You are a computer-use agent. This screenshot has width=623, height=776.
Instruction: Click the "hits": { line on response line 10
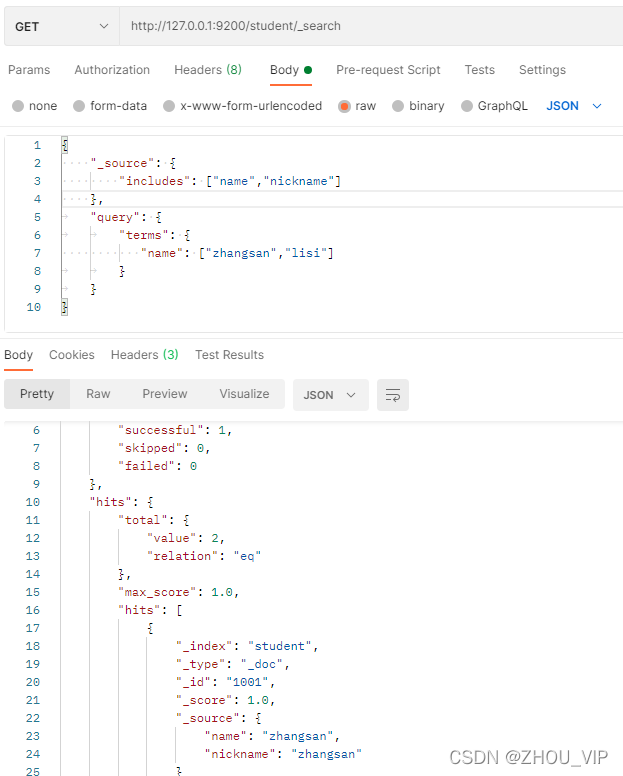[121, 502]
